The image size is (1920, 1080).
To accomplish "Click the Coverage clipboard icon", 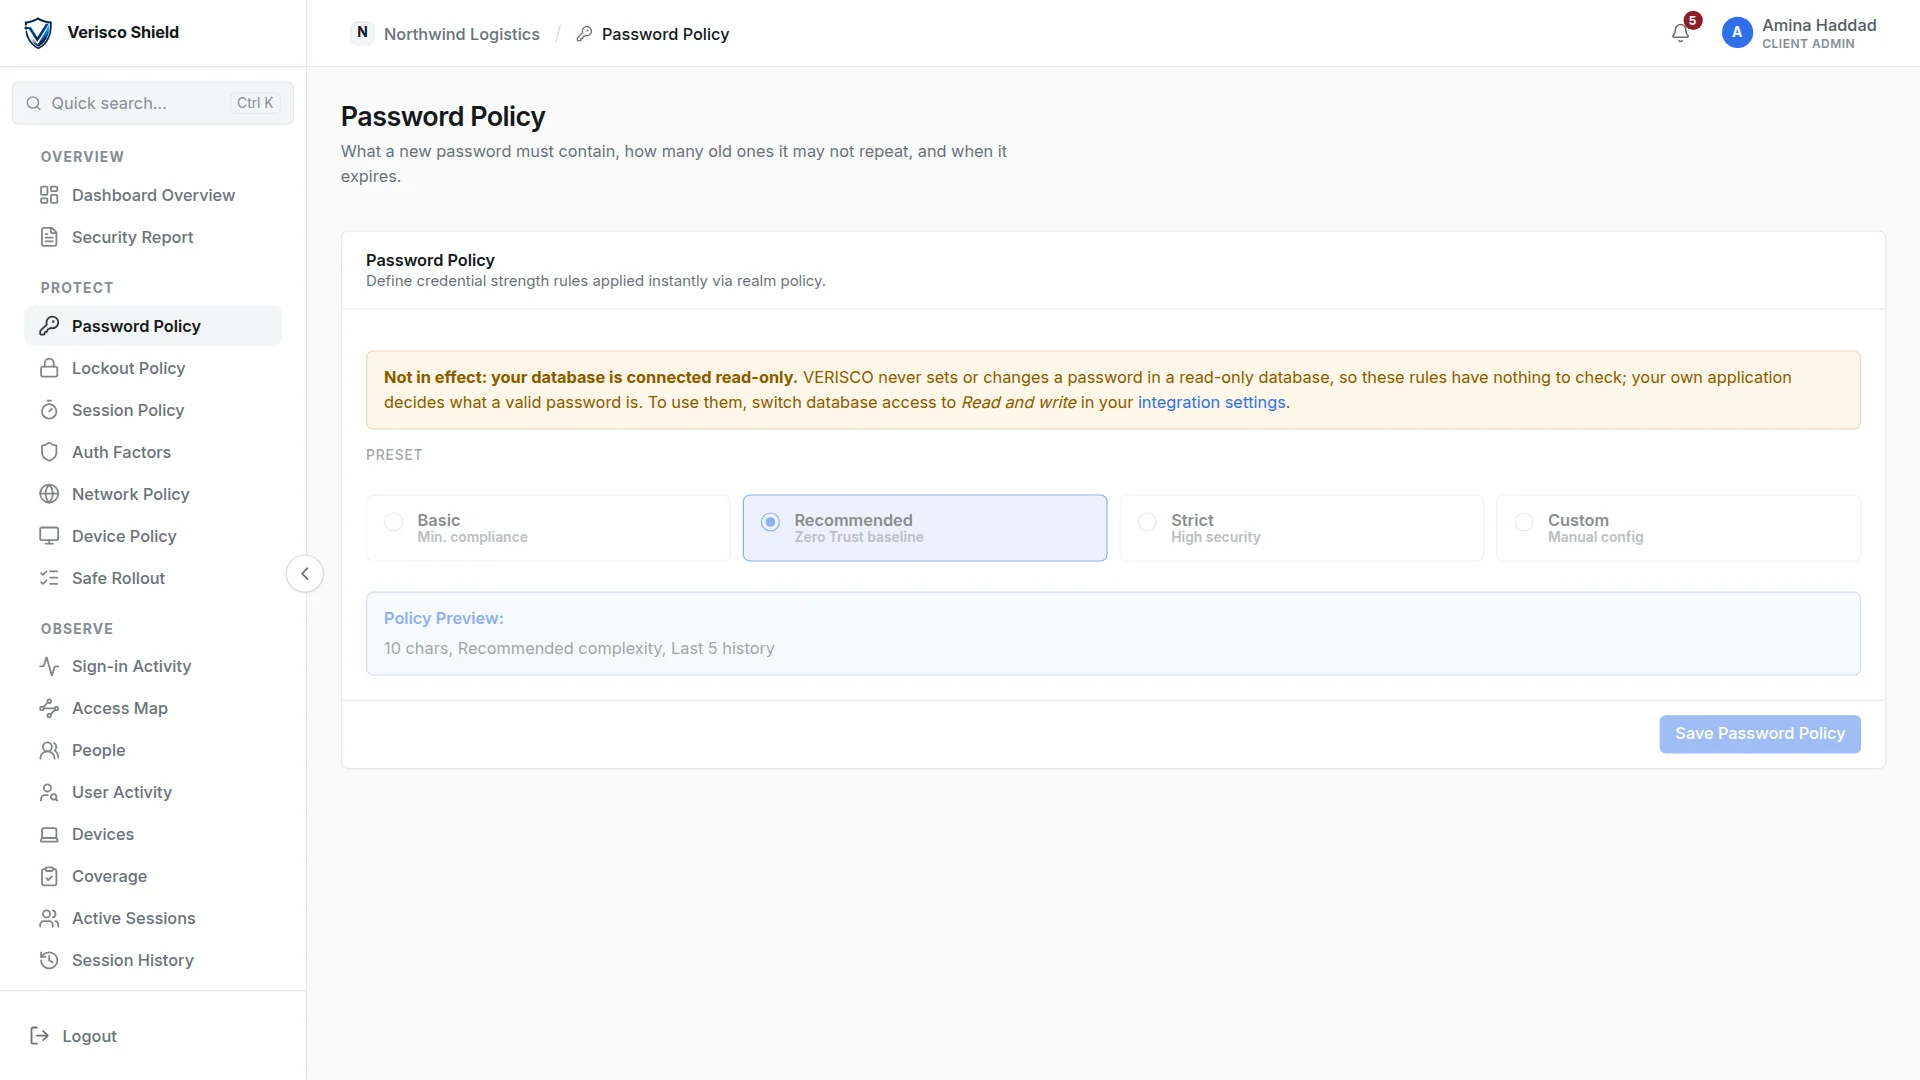I will tap(49, 876).
